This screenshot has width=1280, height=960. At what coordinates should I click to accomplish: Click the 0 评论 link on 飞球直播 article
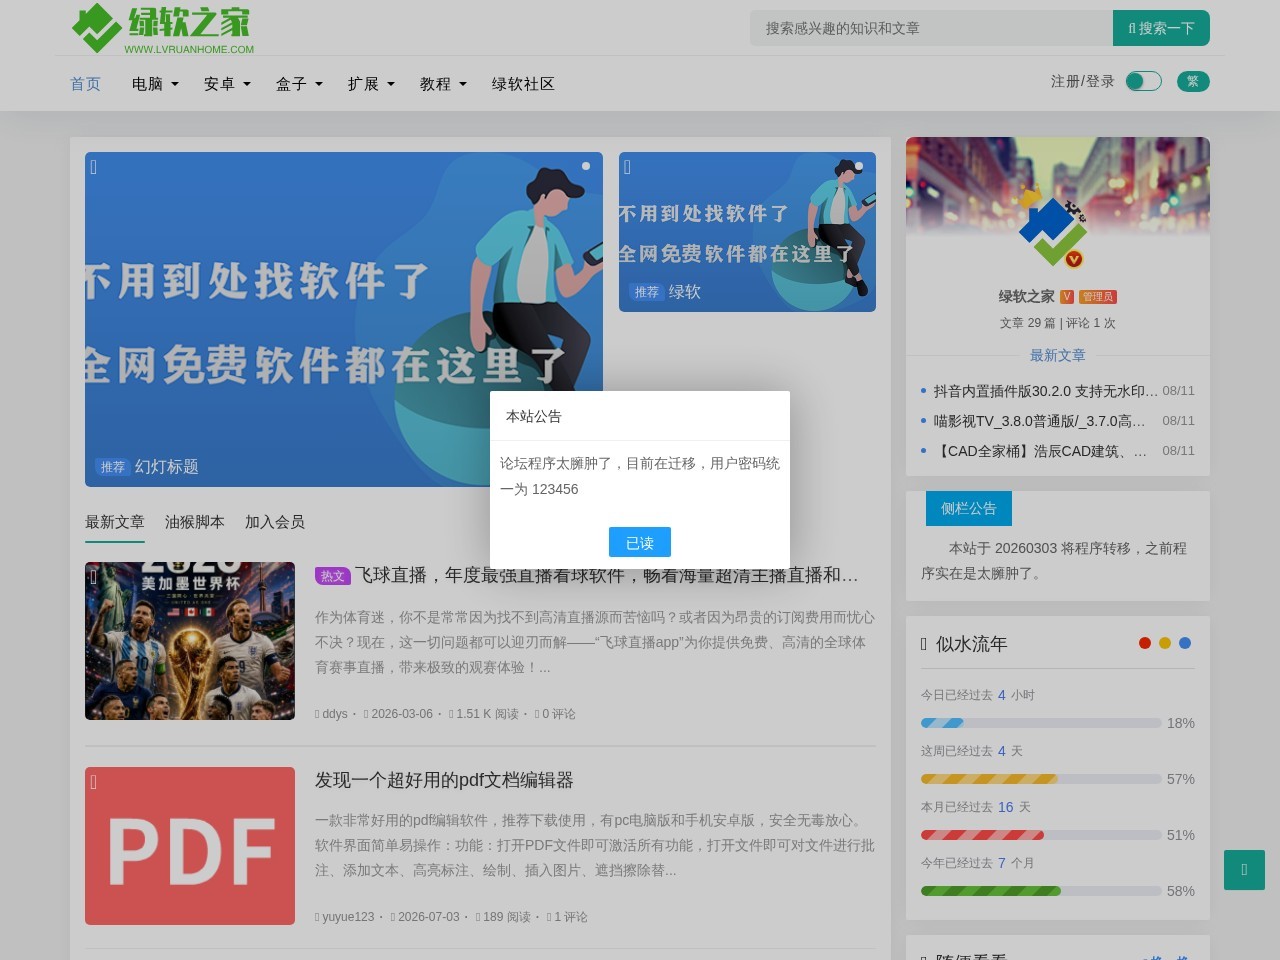pyautogui.click(x=558, y=714)
